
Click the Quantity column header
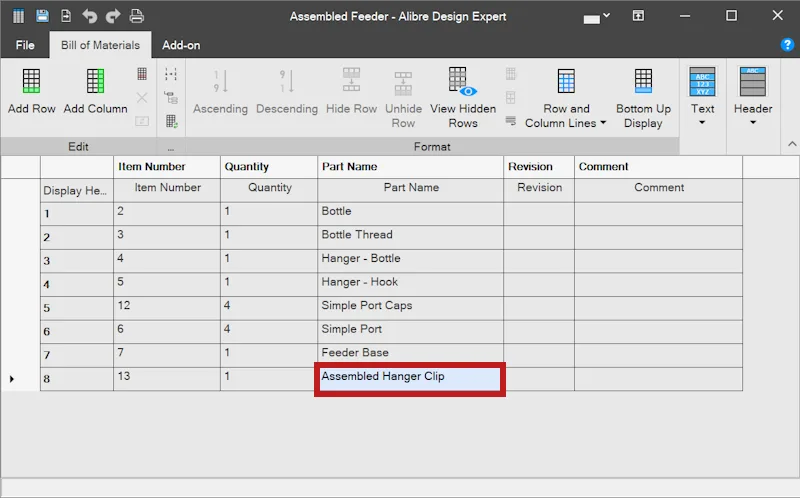click(269, 167)
